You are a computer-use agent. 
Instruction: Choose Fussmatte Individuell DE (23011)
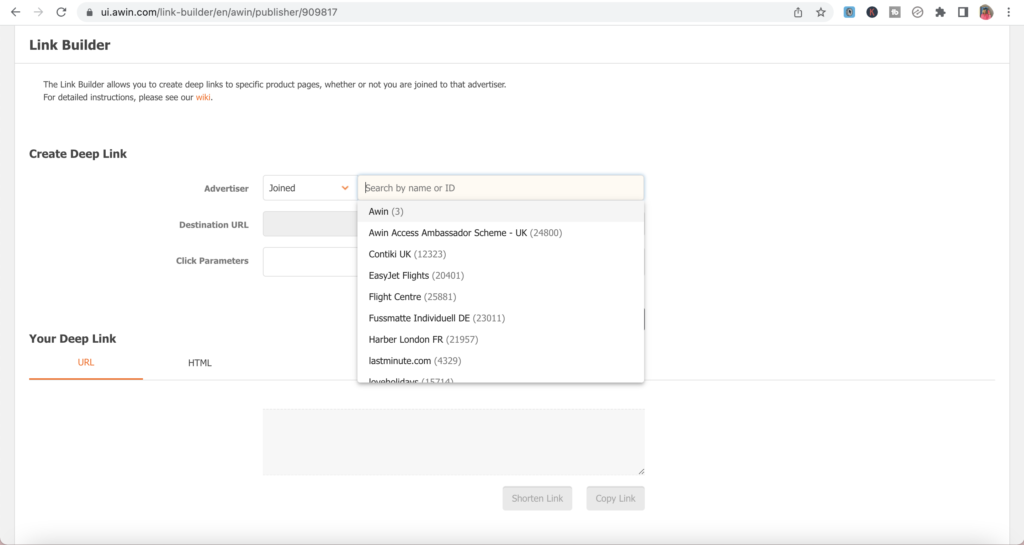click(x=501, y=318)
